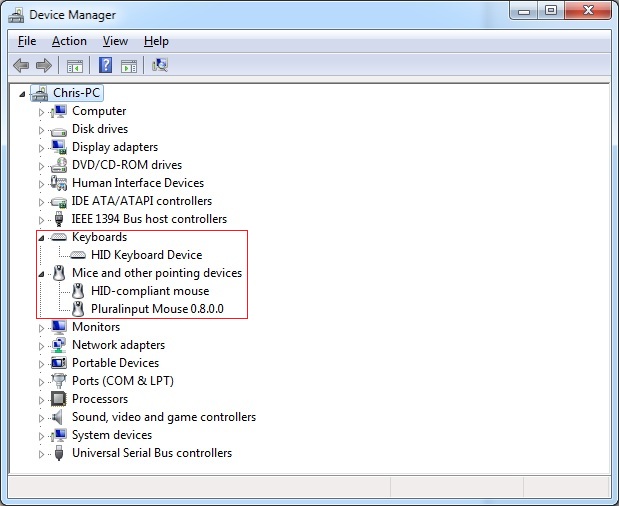Click the IEEE 1394 Bus host controllers icon
Screen dimensions: 619x506
59,219
